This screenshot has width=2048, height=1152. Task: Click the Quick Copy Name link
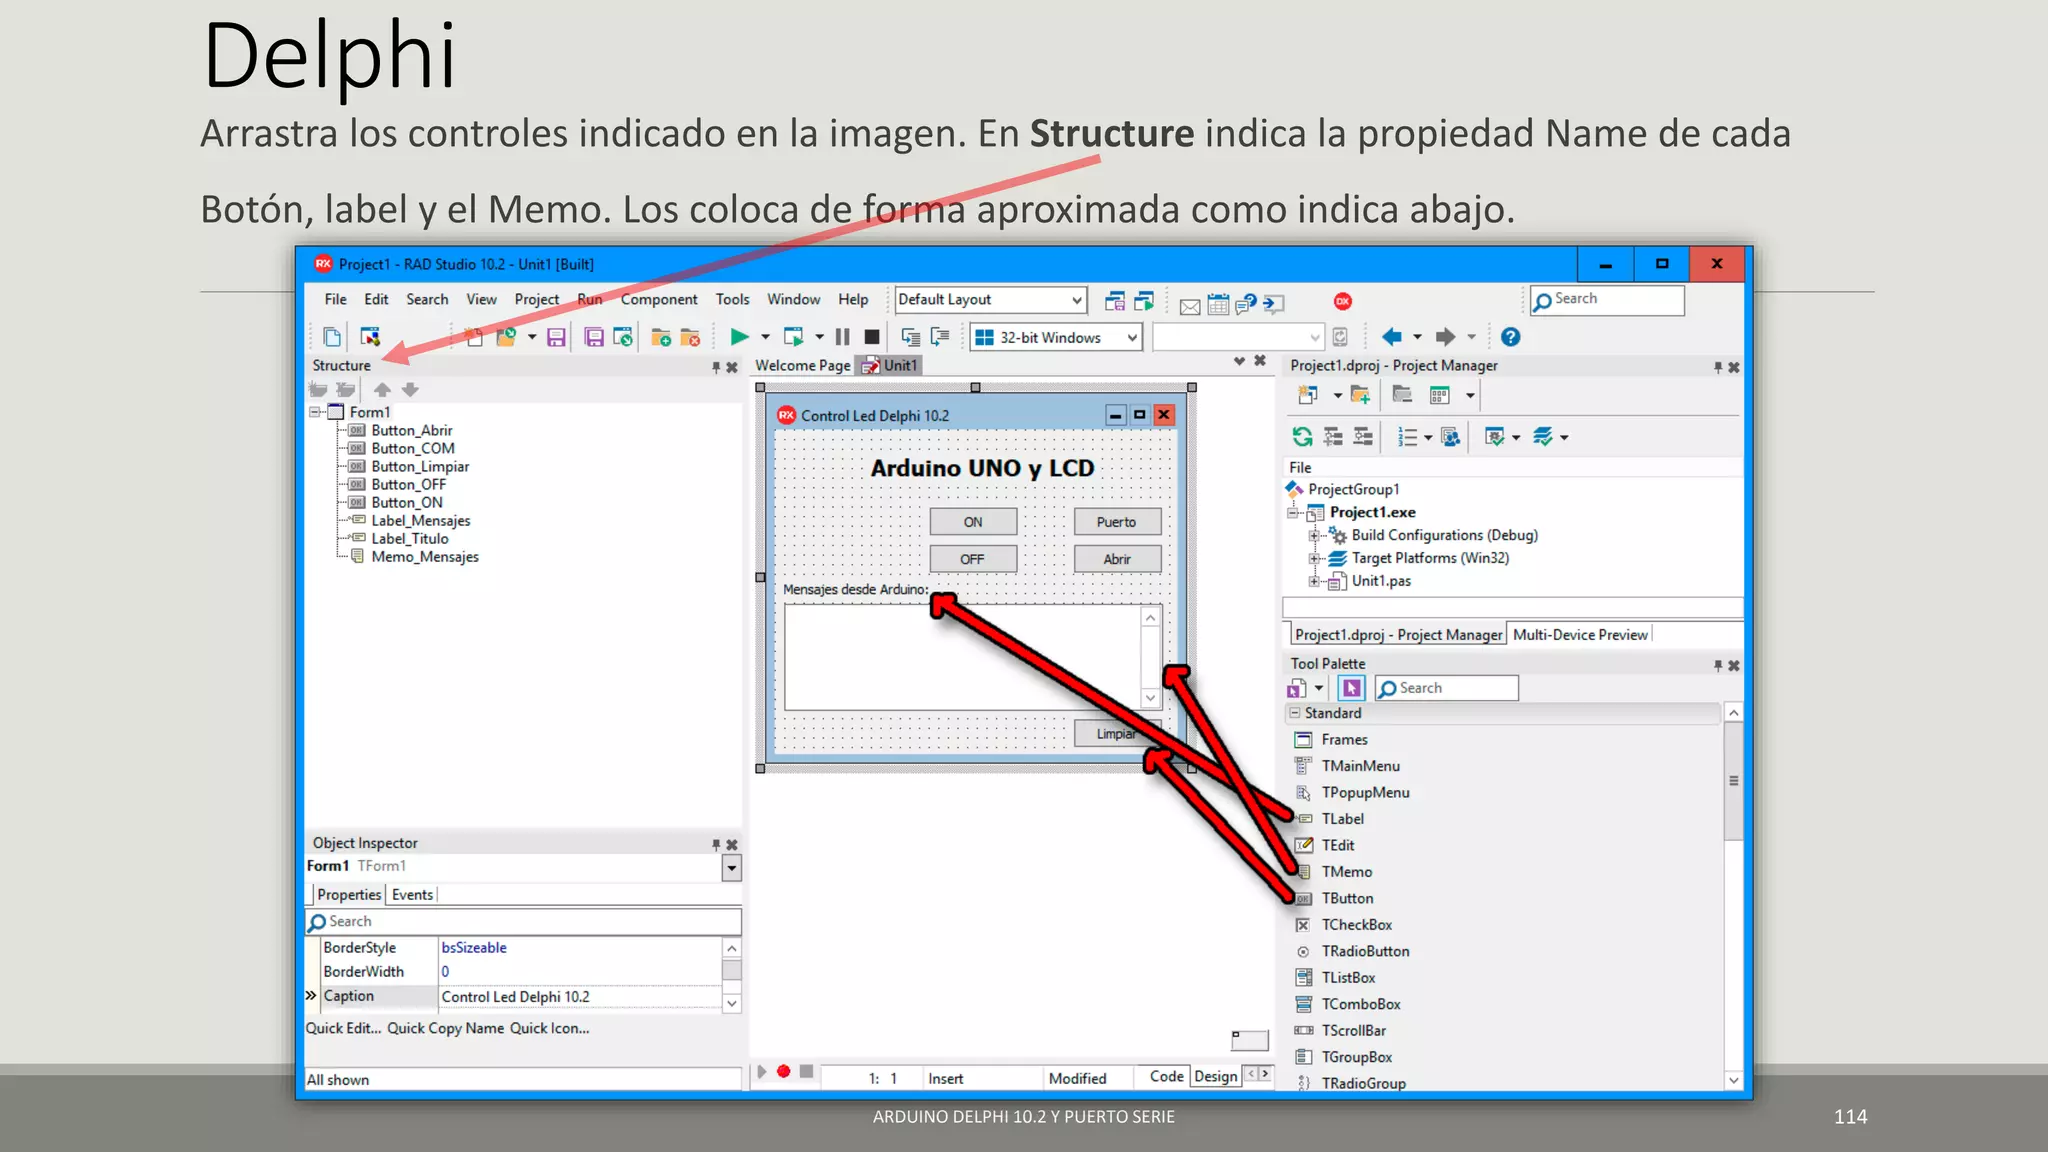(x=445, y=1028)
